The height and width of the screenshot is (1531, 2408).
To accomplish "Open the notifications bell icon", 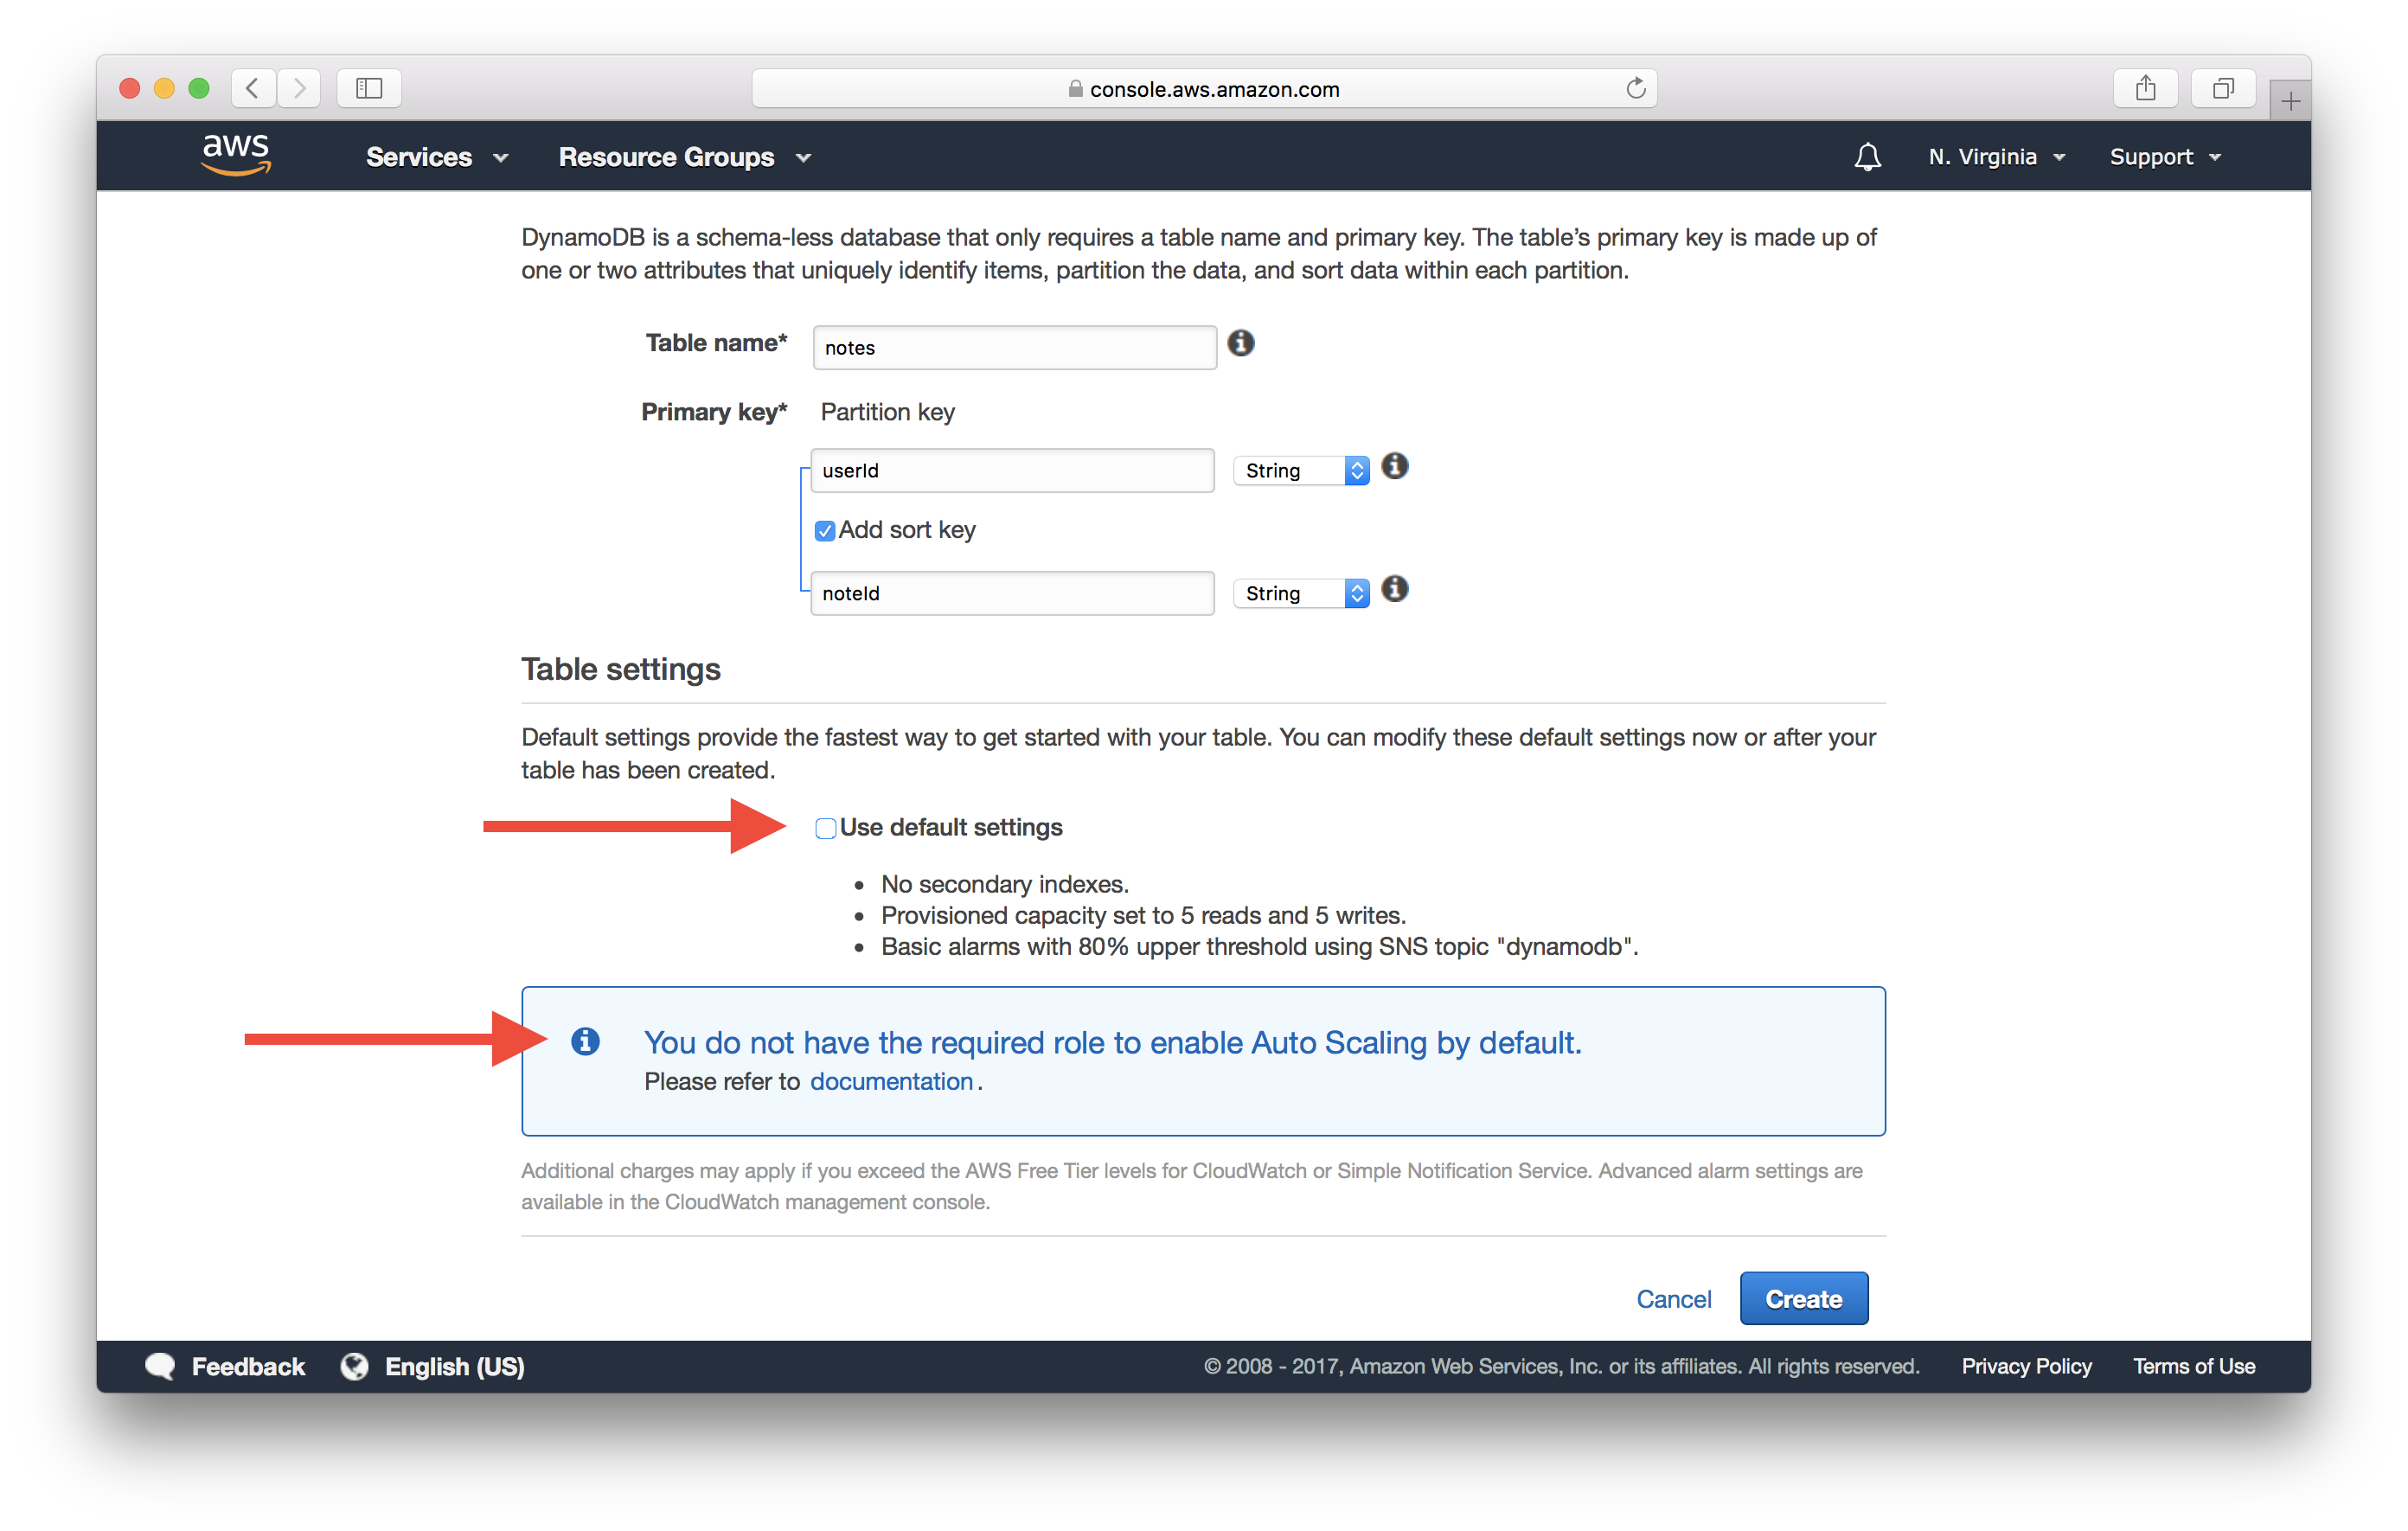I will point(1867,157).
